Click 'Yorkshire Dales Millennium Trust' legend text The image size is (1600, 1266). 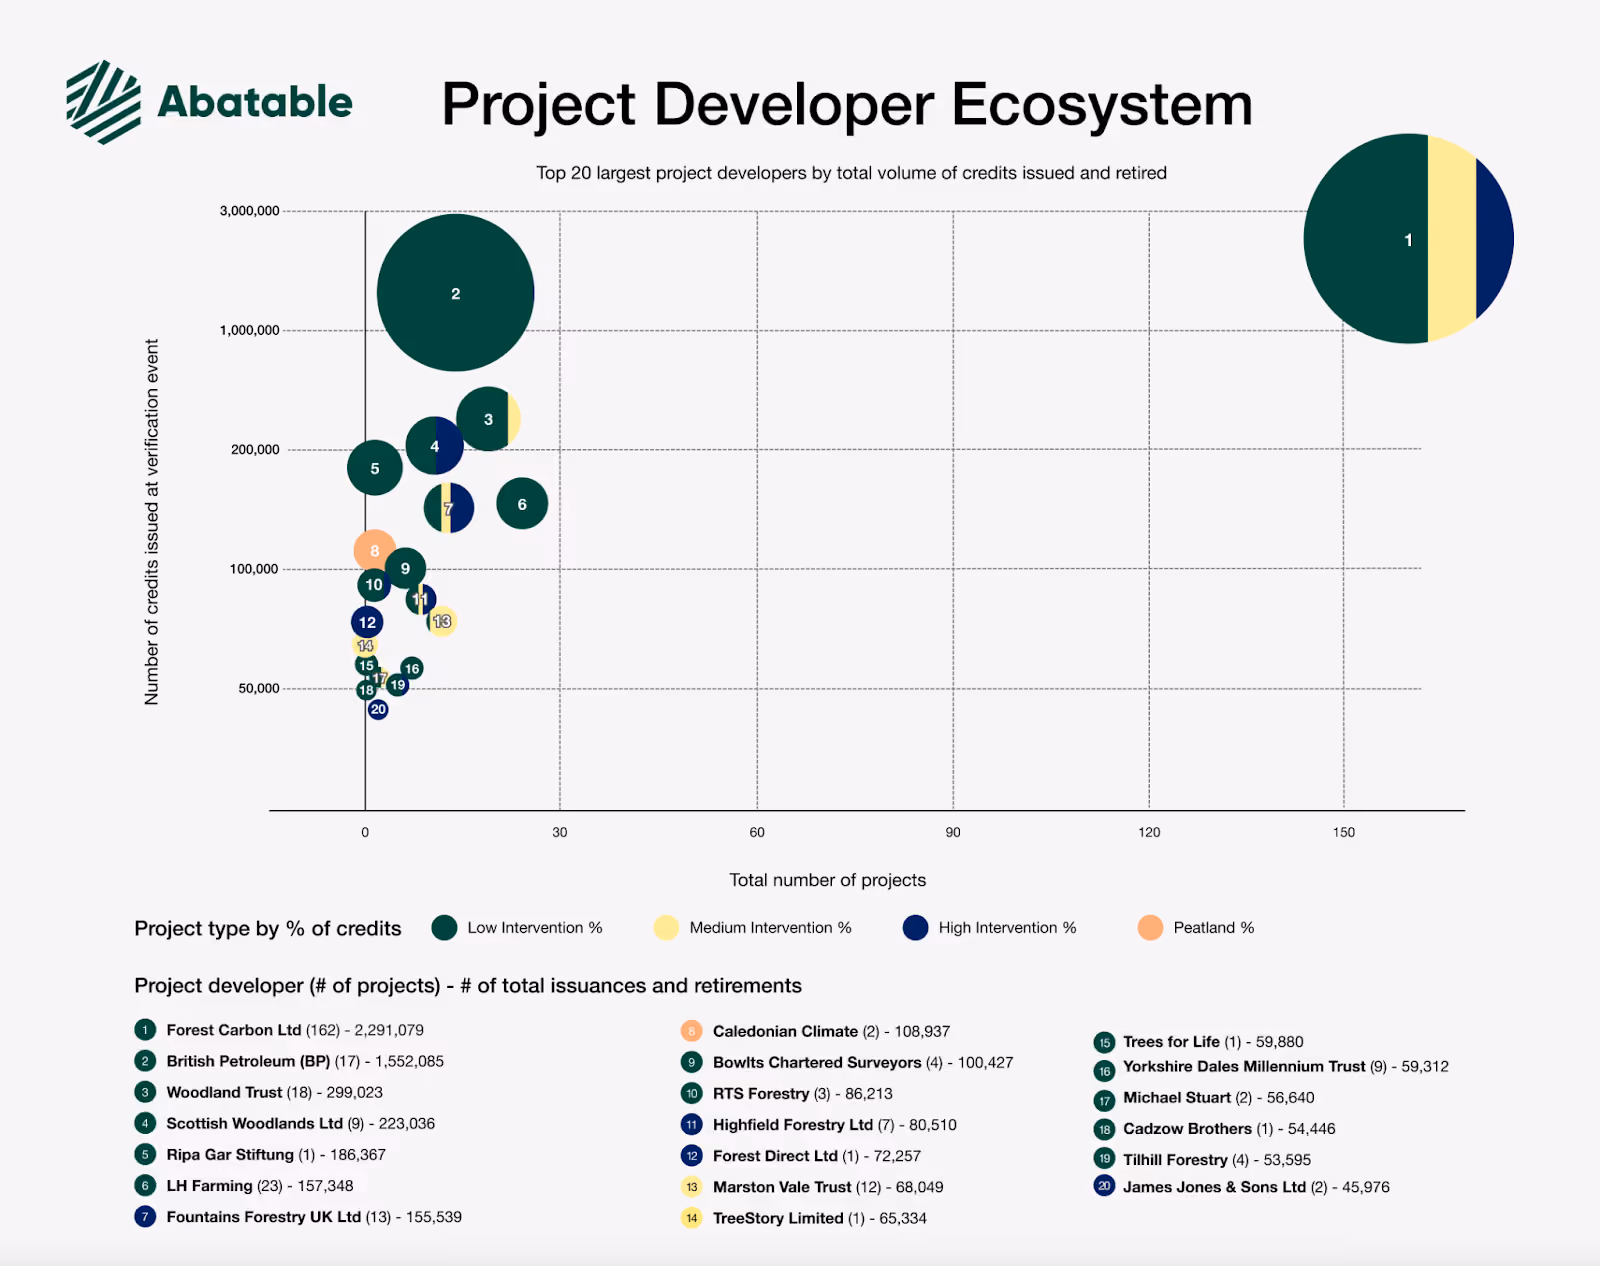point(1244,1066)
